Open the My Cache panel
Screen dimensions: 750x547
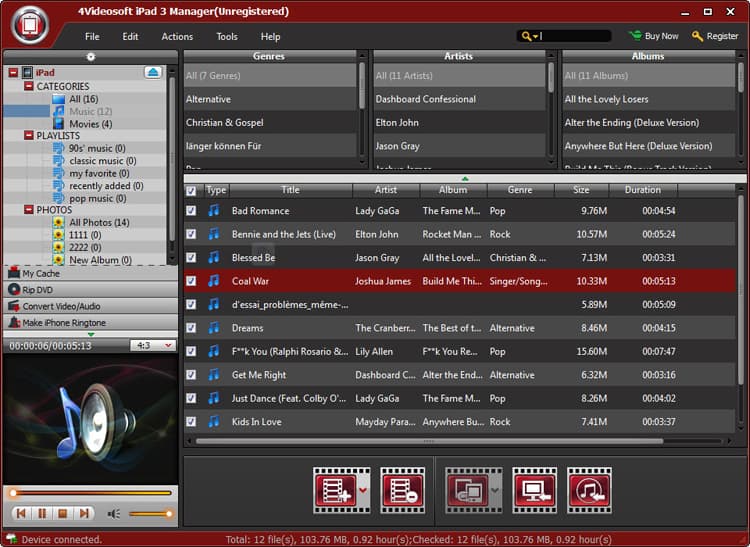click(90, 274)
